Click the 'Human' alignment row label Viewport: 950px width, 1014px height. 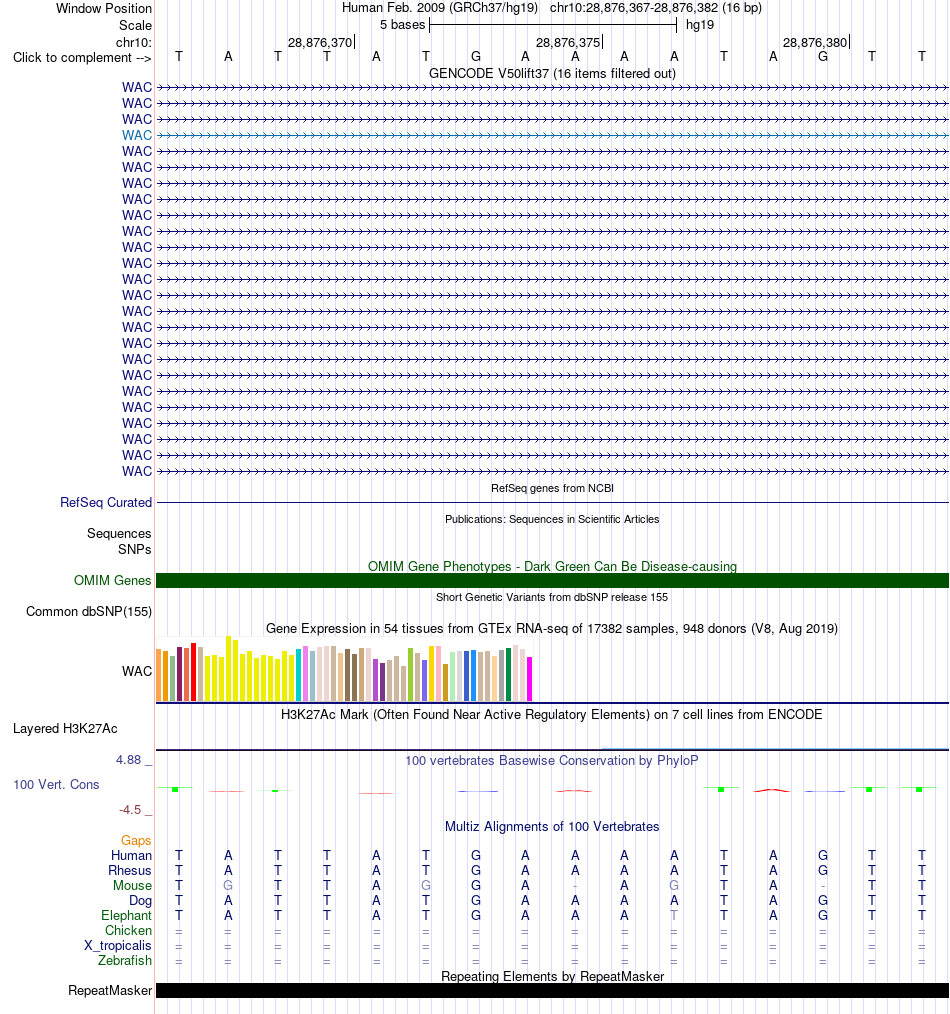131,856
